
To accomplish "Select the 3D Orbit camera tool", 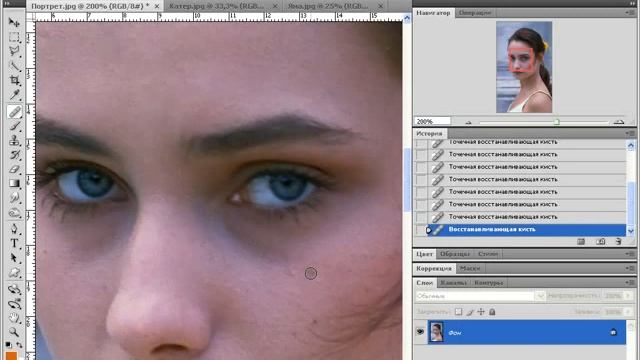I will [x=14, y=304].
